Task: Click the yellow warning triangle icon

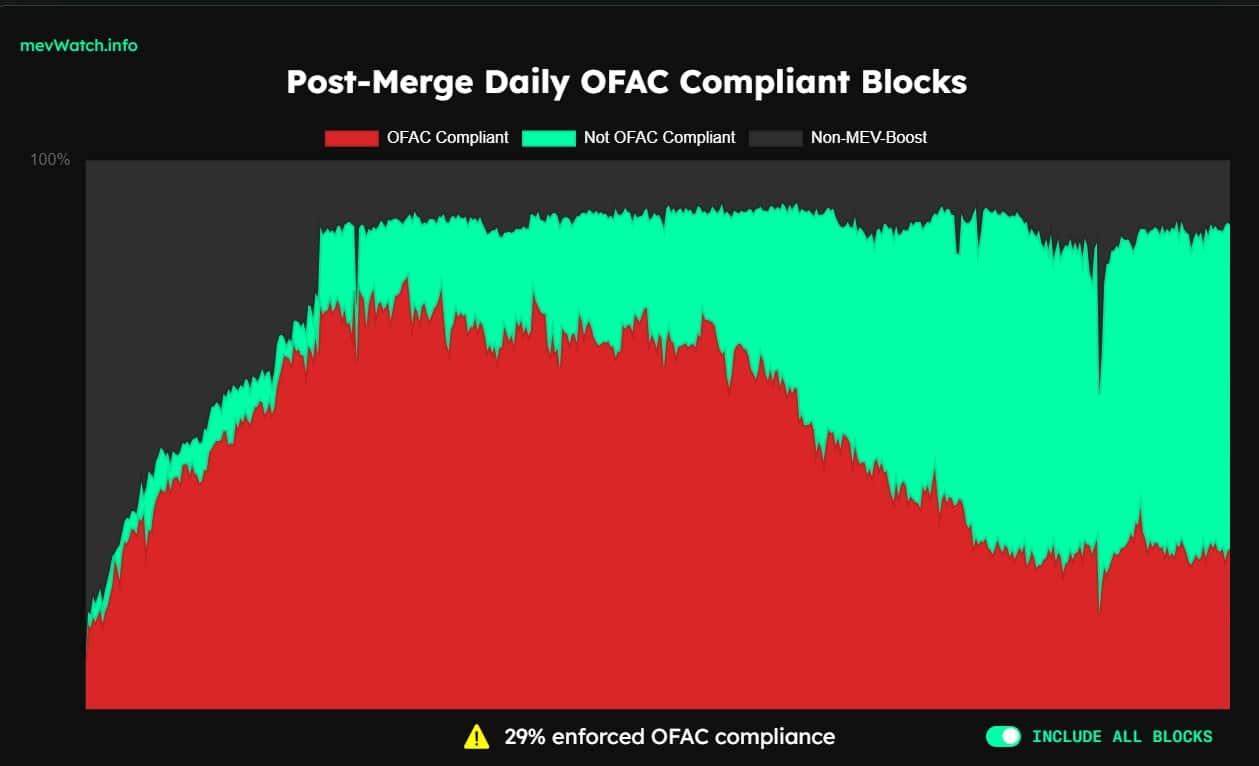Action: click(x=477, y=737)
